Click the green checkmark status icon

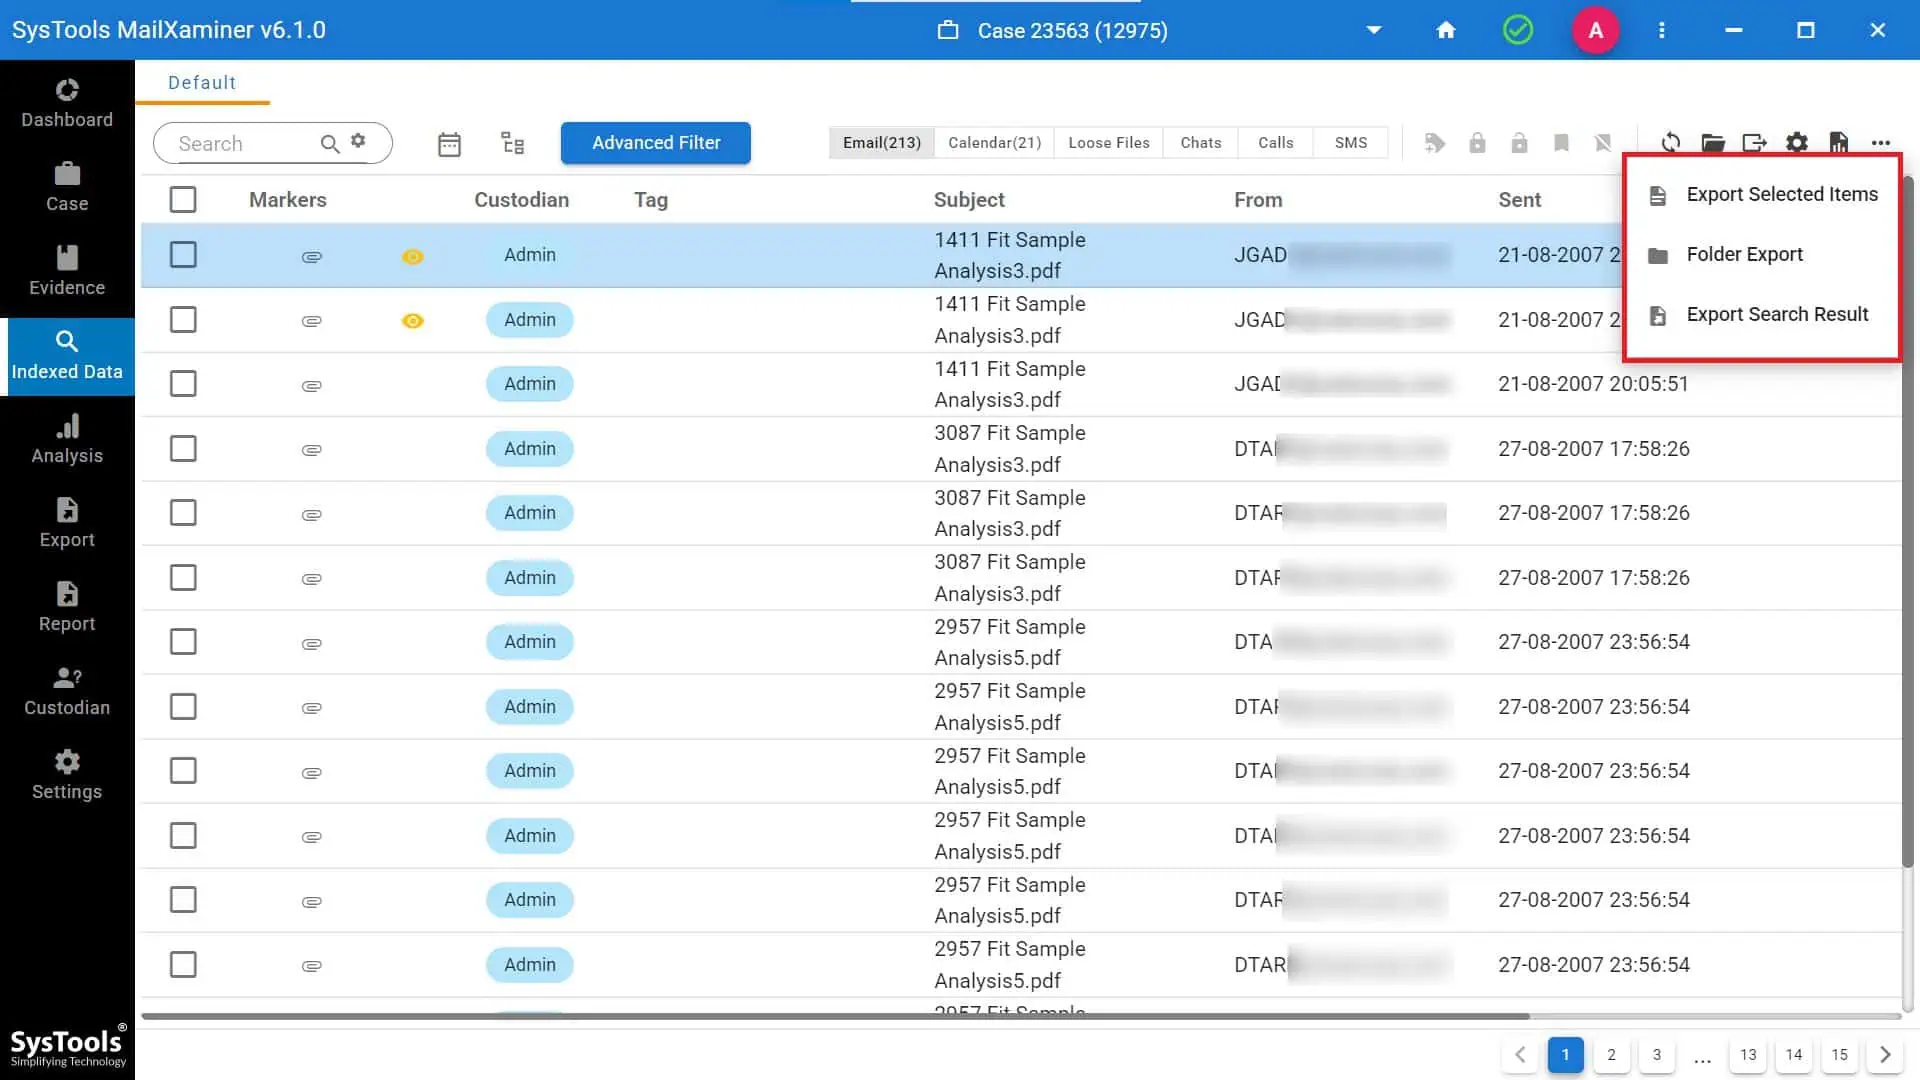(x=1518, y=30)
